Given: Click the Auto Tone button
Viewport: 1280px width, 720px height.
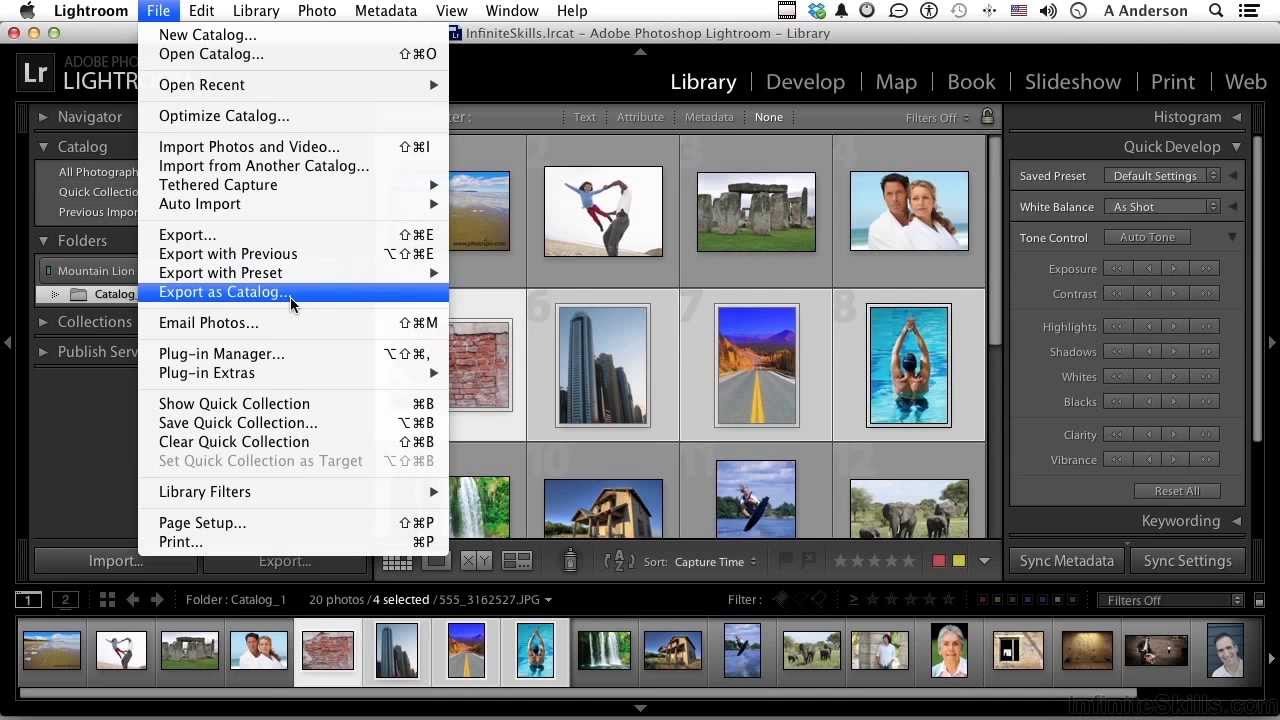Looking at the screenshot, I should pos(1147,237).
